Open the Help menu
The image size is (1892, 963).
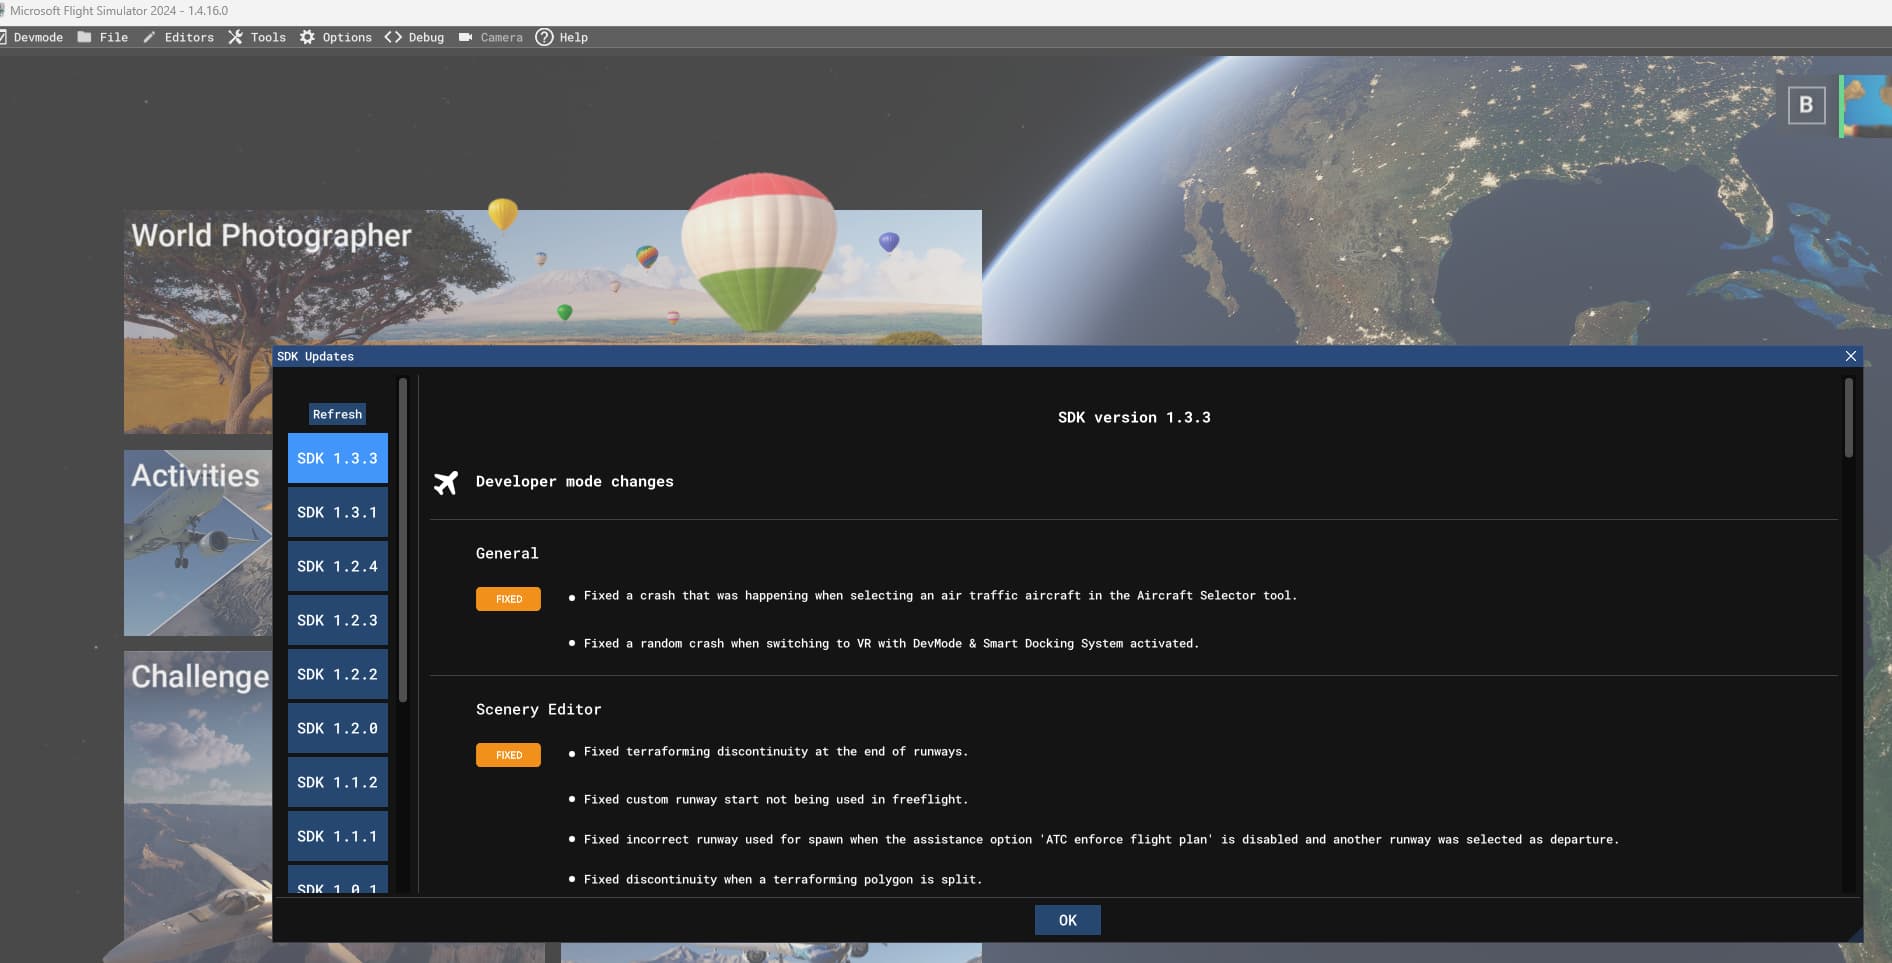573,37
